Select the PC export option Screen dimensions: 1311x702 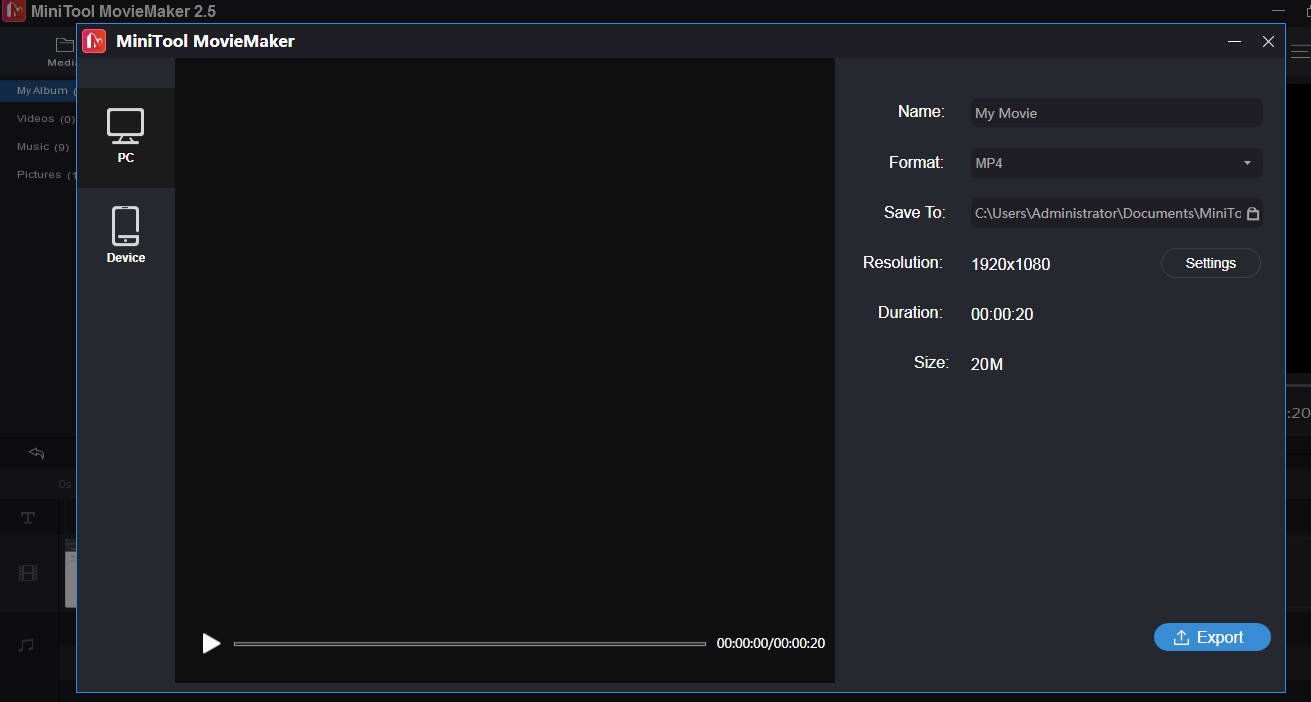tap(125, 137)
